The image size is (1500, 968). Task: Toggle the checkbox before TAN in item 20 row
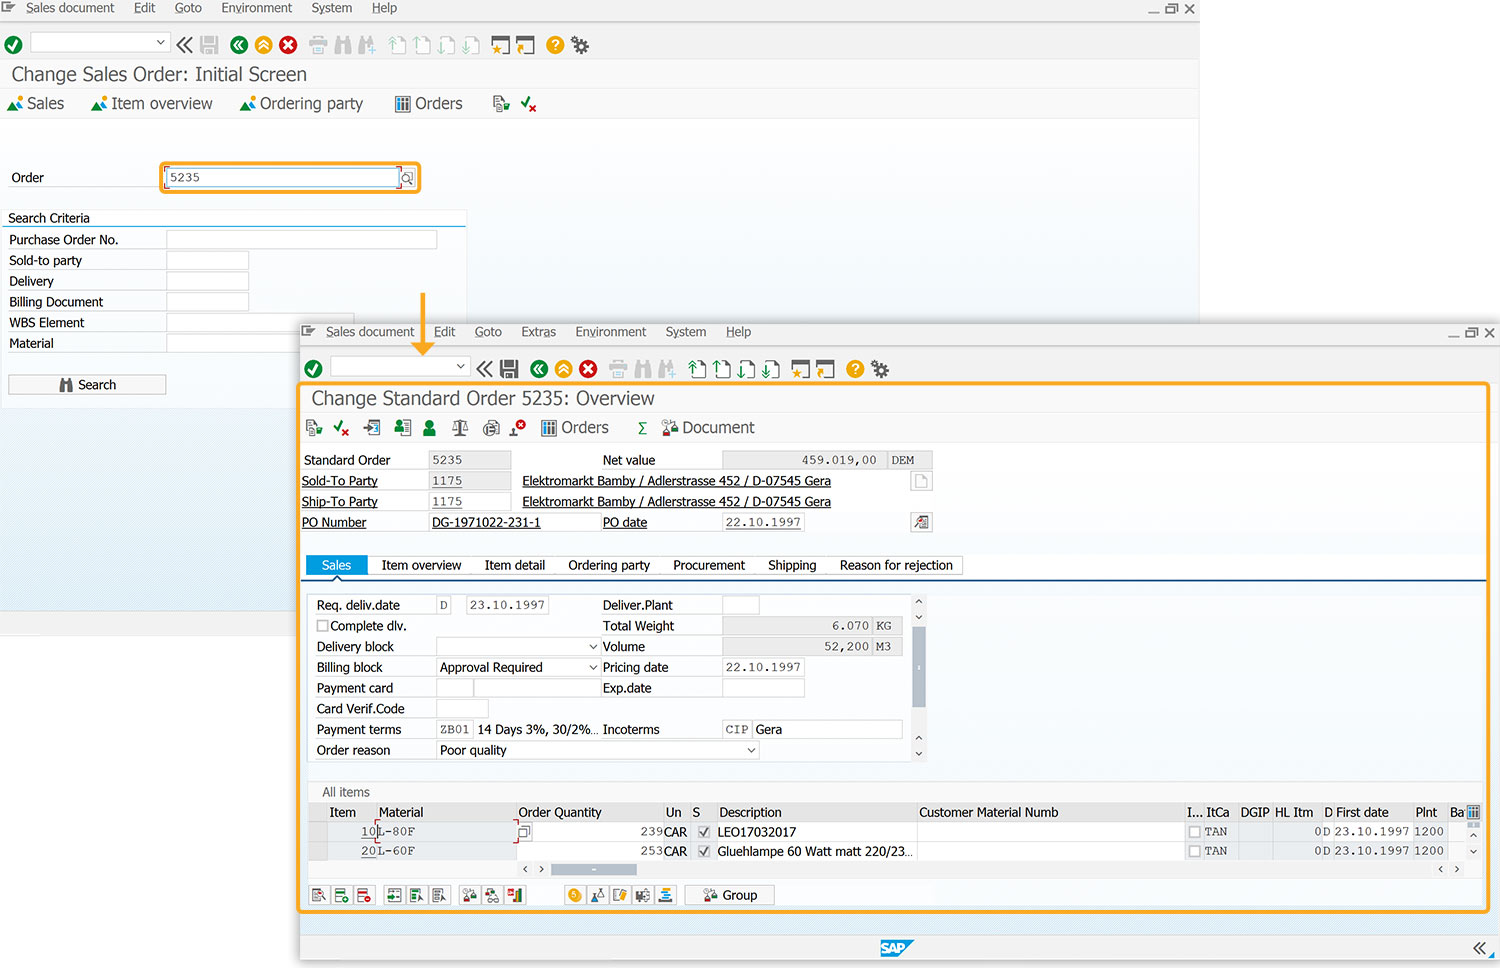1194,851
